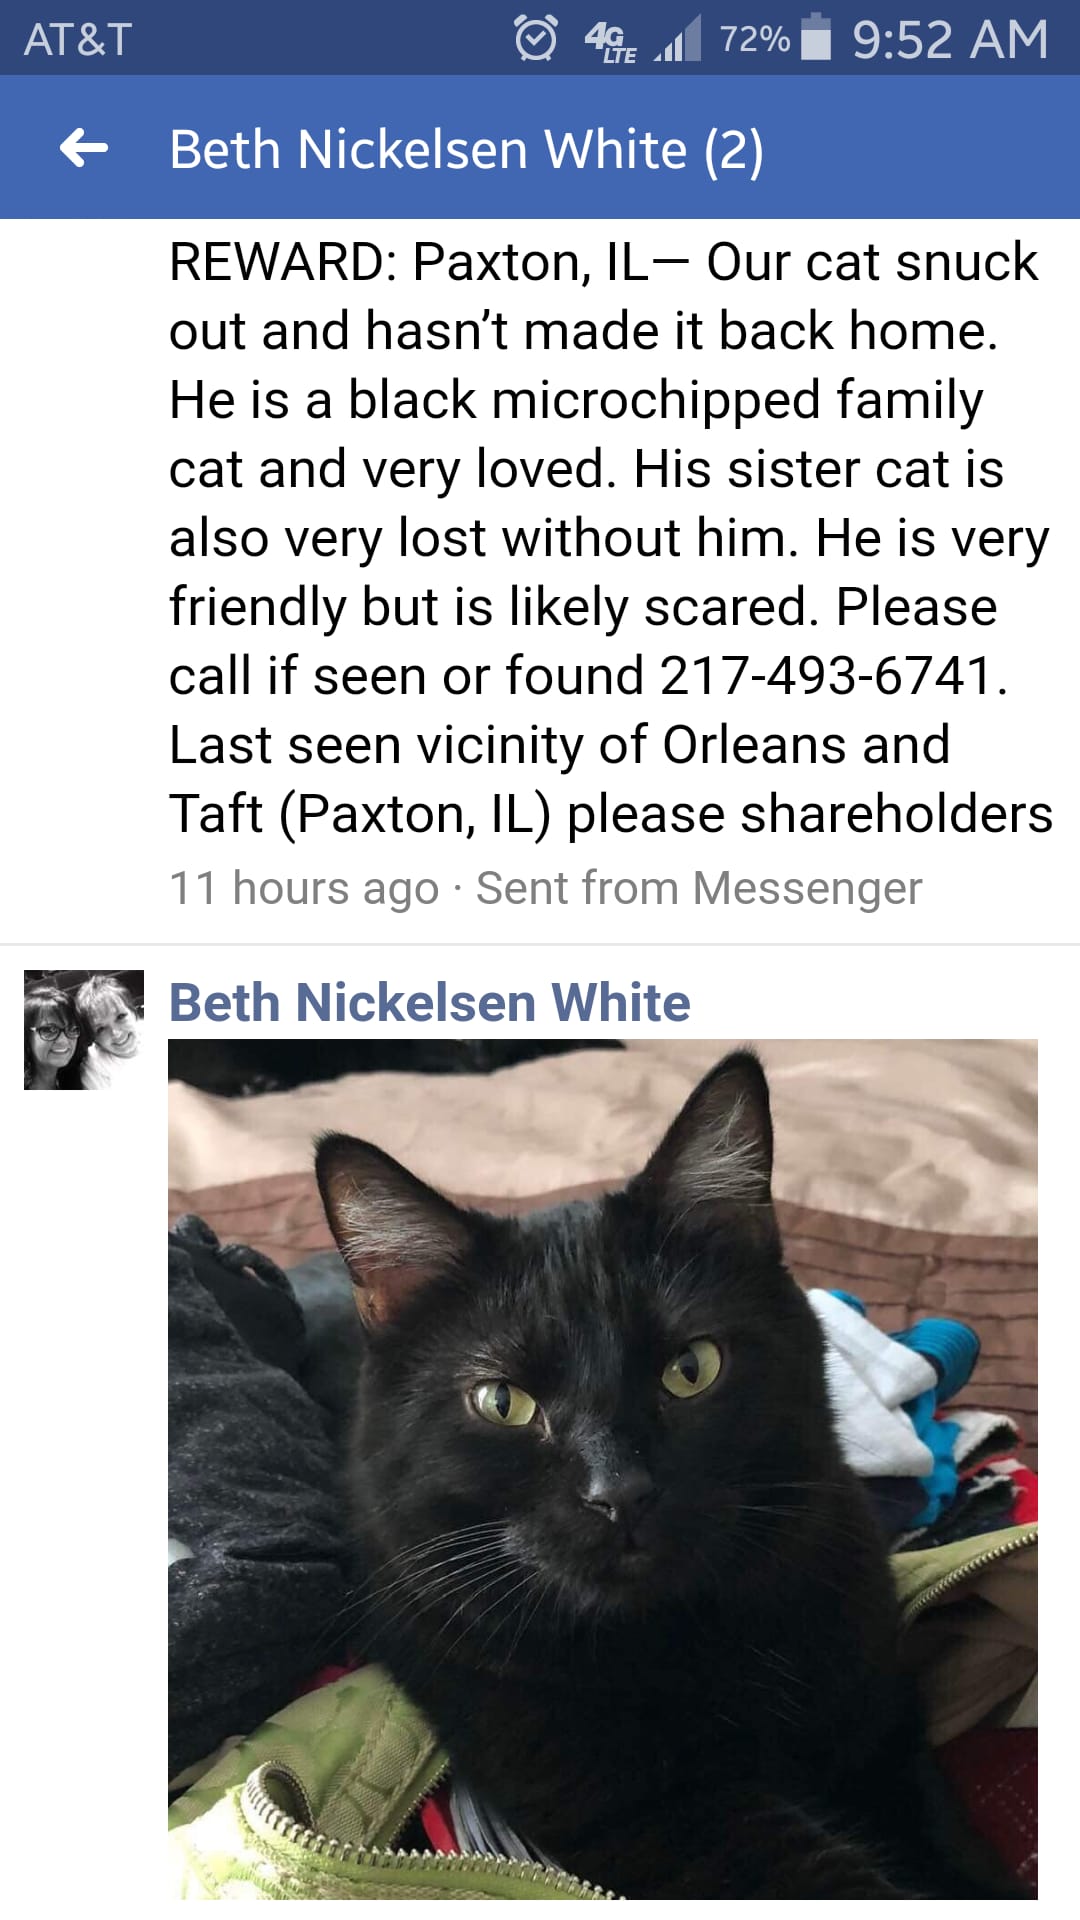Select the word REWARD in the message
The height and width of the screenshot is (1920, 1080).
click(276, 262)
